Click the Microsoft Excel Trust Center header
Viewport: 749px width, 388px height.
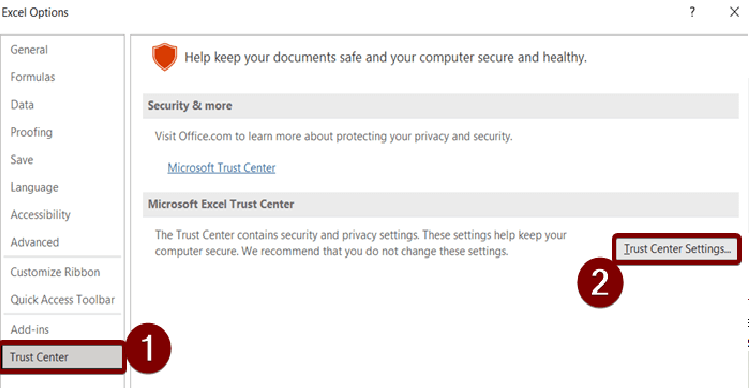(x=440, y=205)
